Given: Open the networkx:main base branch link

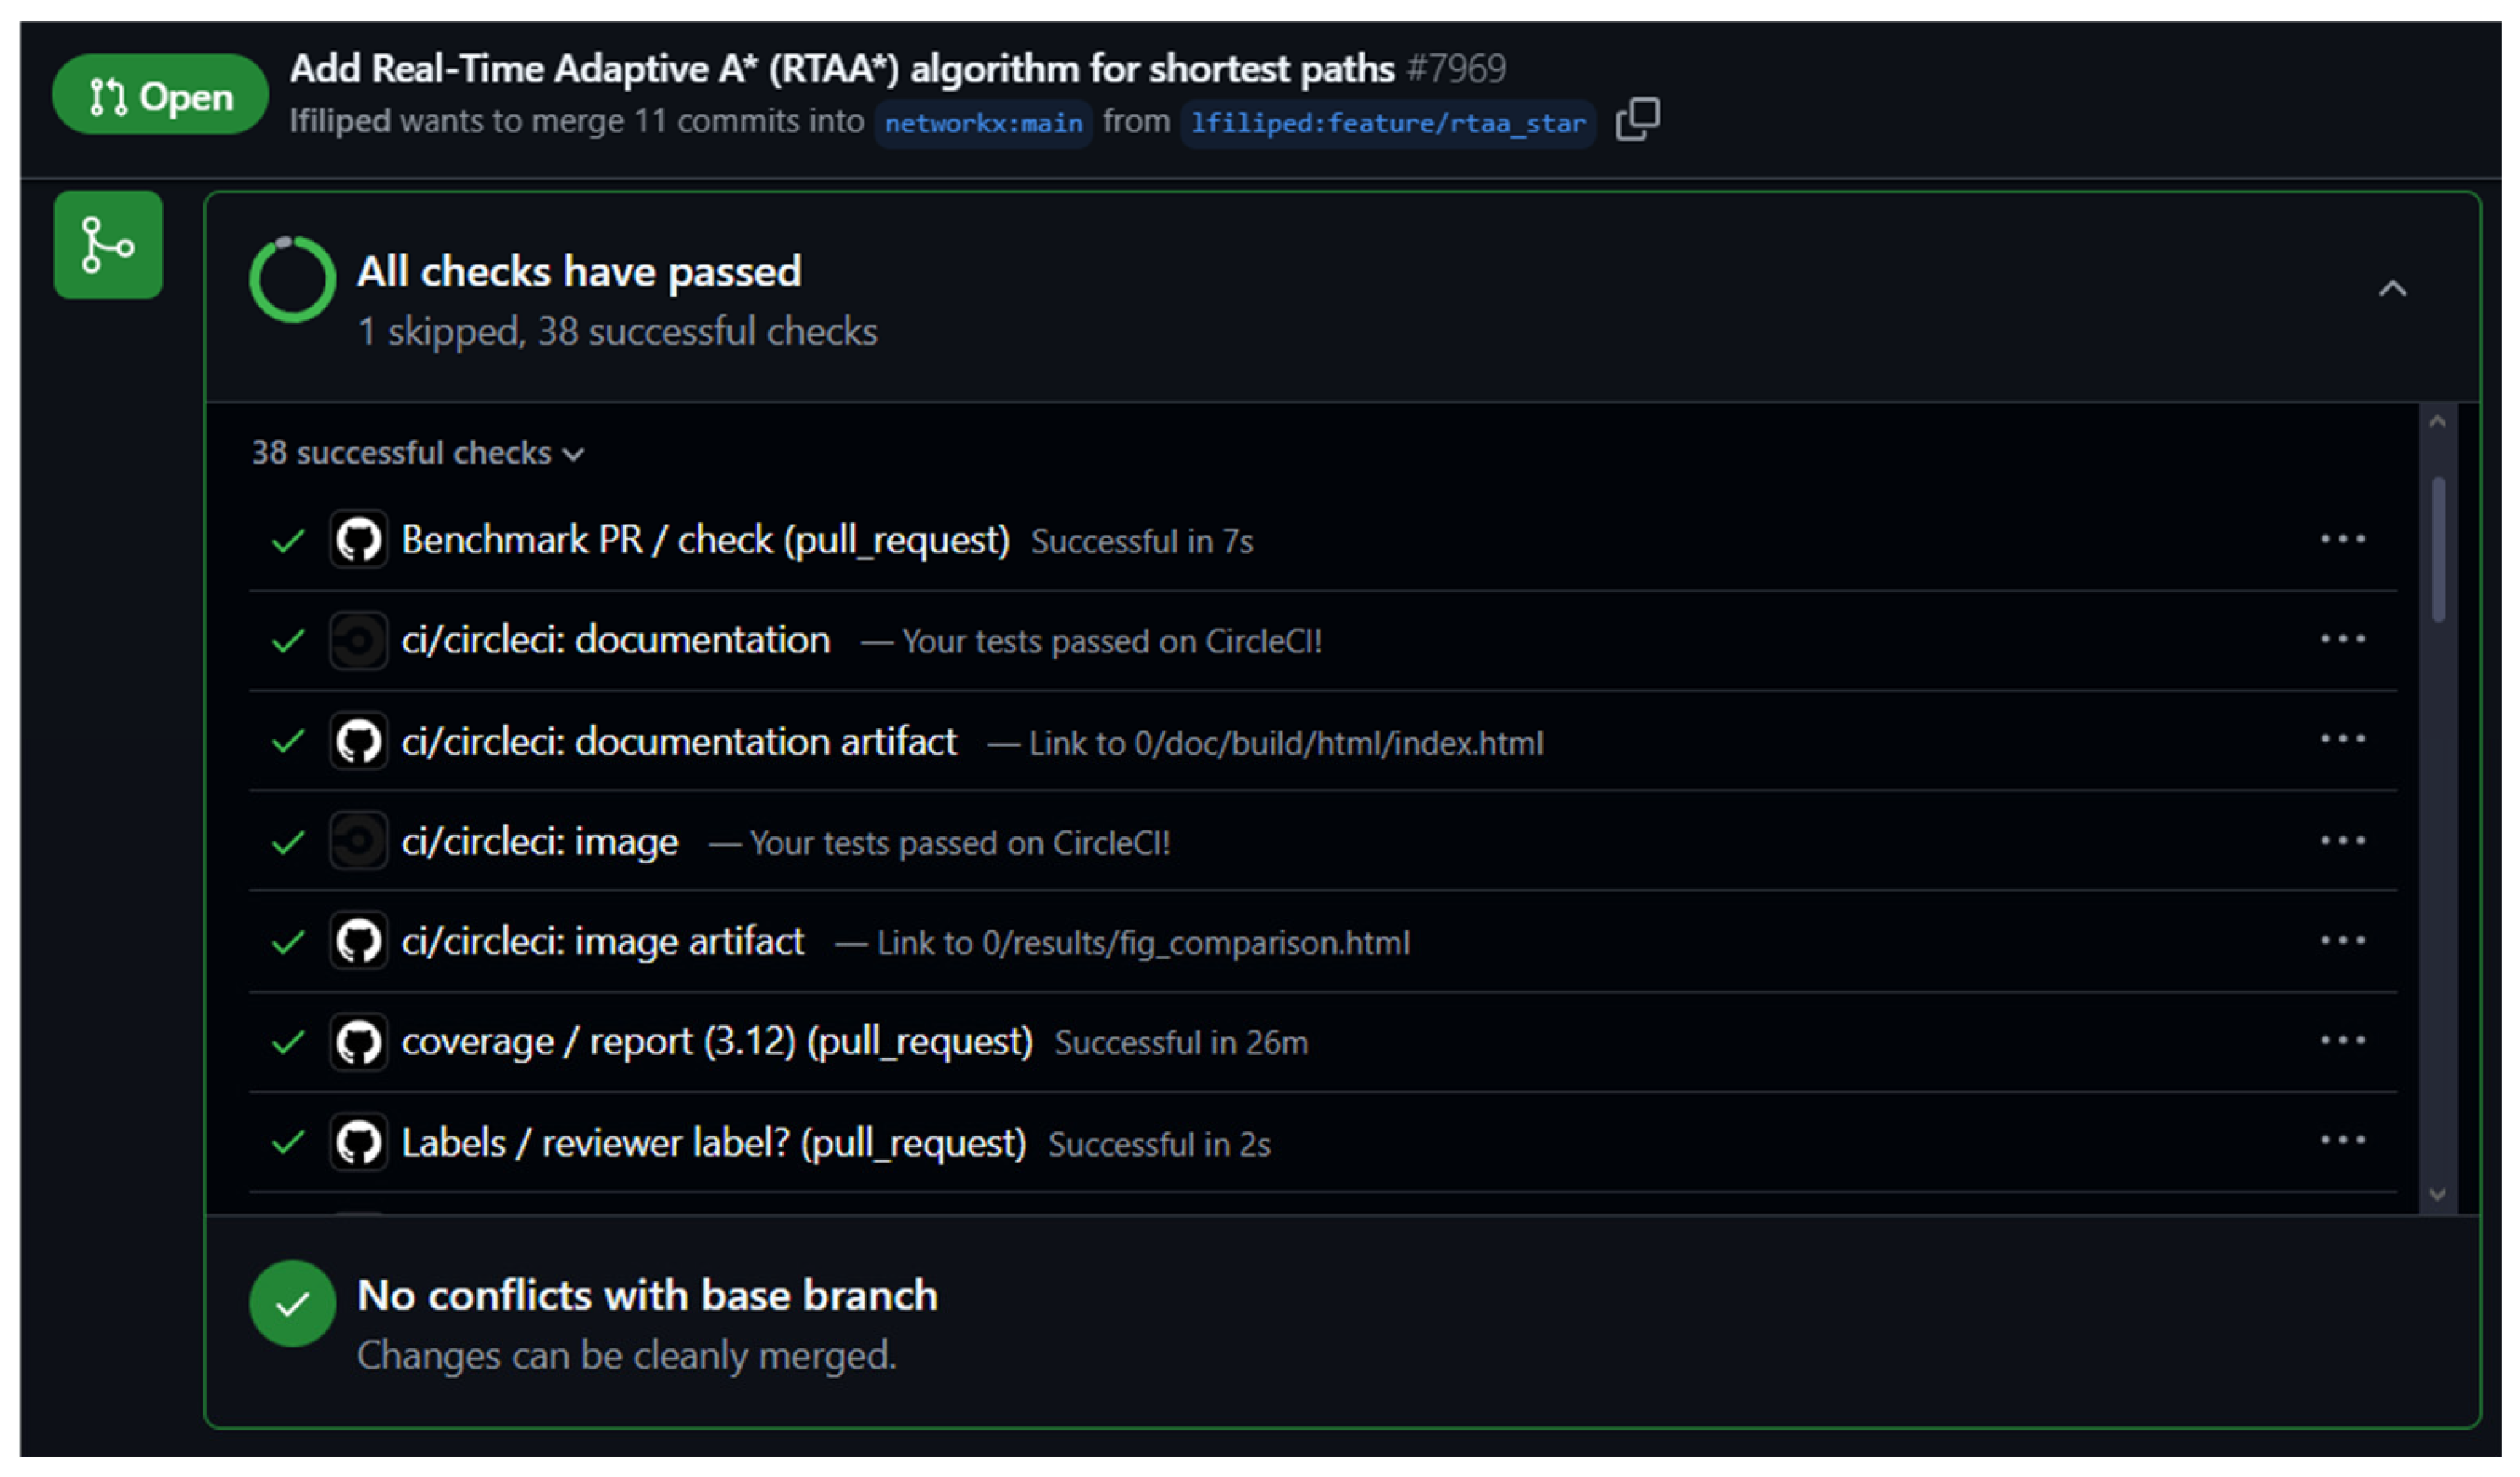Looking at the screenshot, I should click(982, 123).
